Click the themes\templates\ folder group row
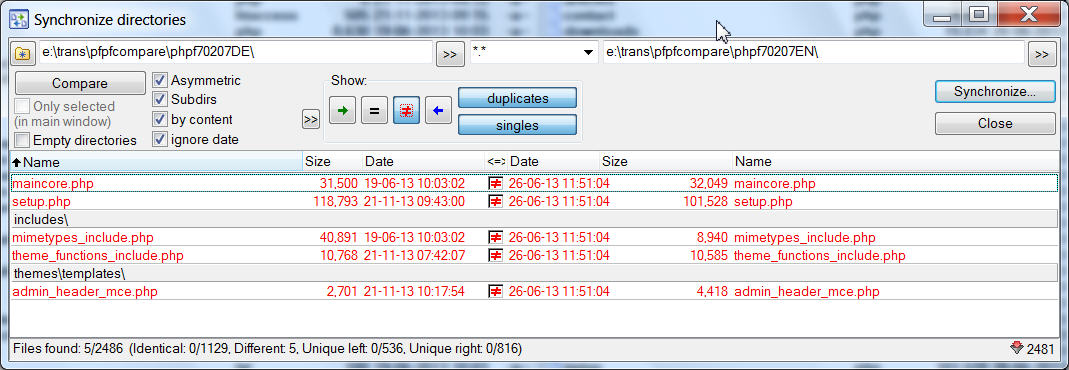 pos(534,273)
